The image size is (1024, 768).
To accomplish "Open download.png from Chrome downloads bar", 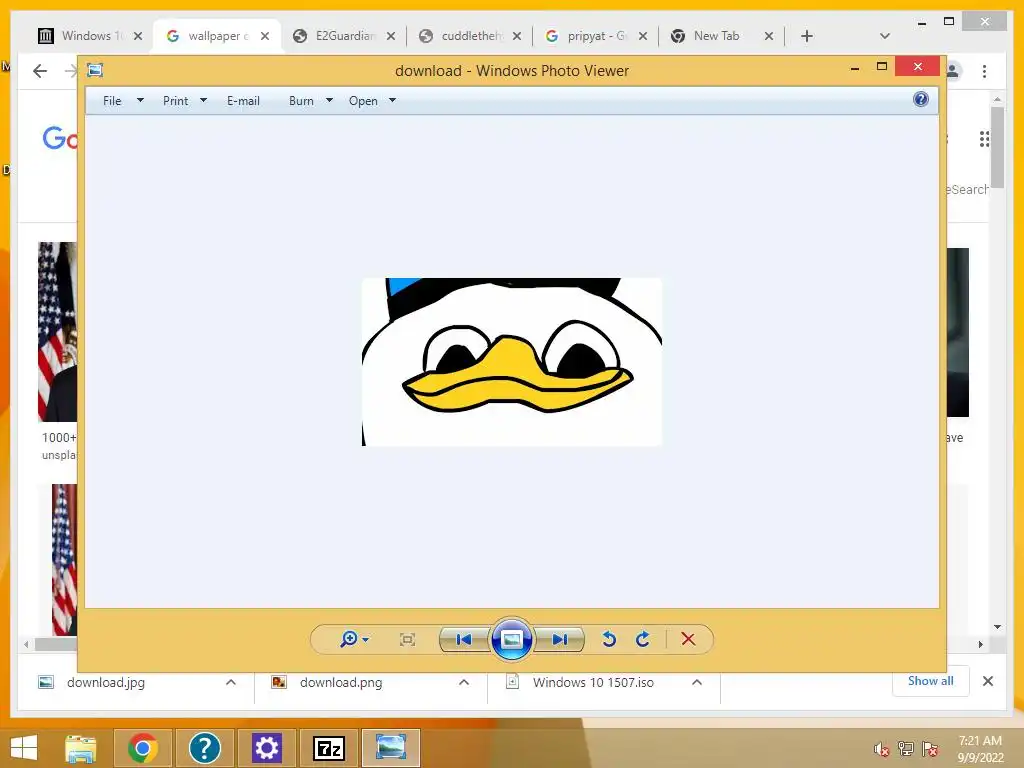I will (340, 682).
